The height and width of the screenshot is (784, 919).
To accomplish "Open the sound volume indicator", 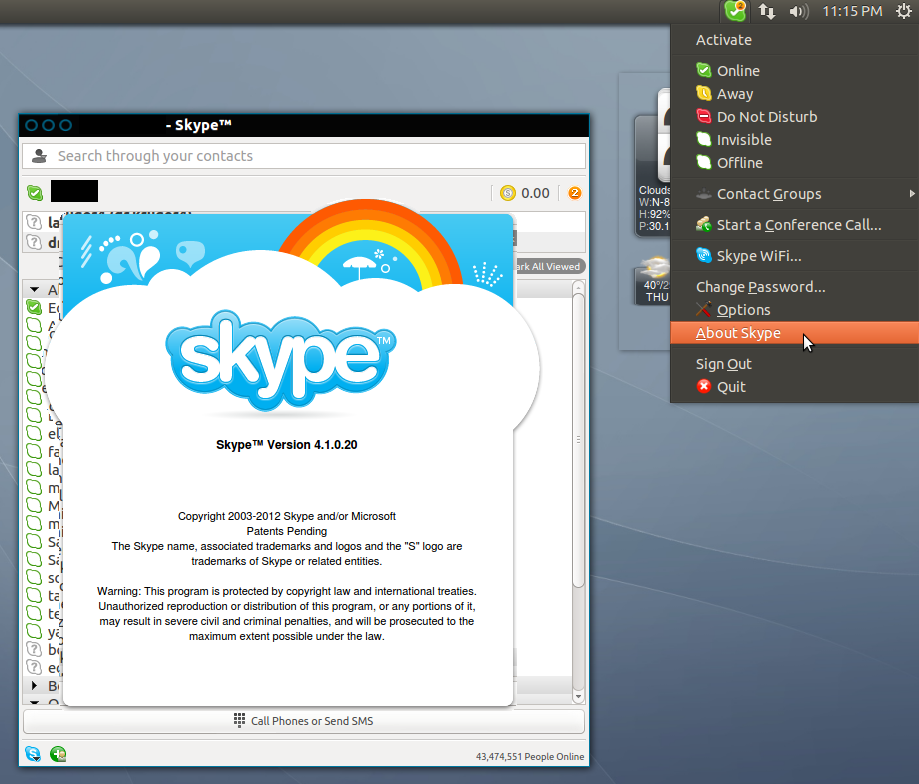I will click(x=798, y=11).
